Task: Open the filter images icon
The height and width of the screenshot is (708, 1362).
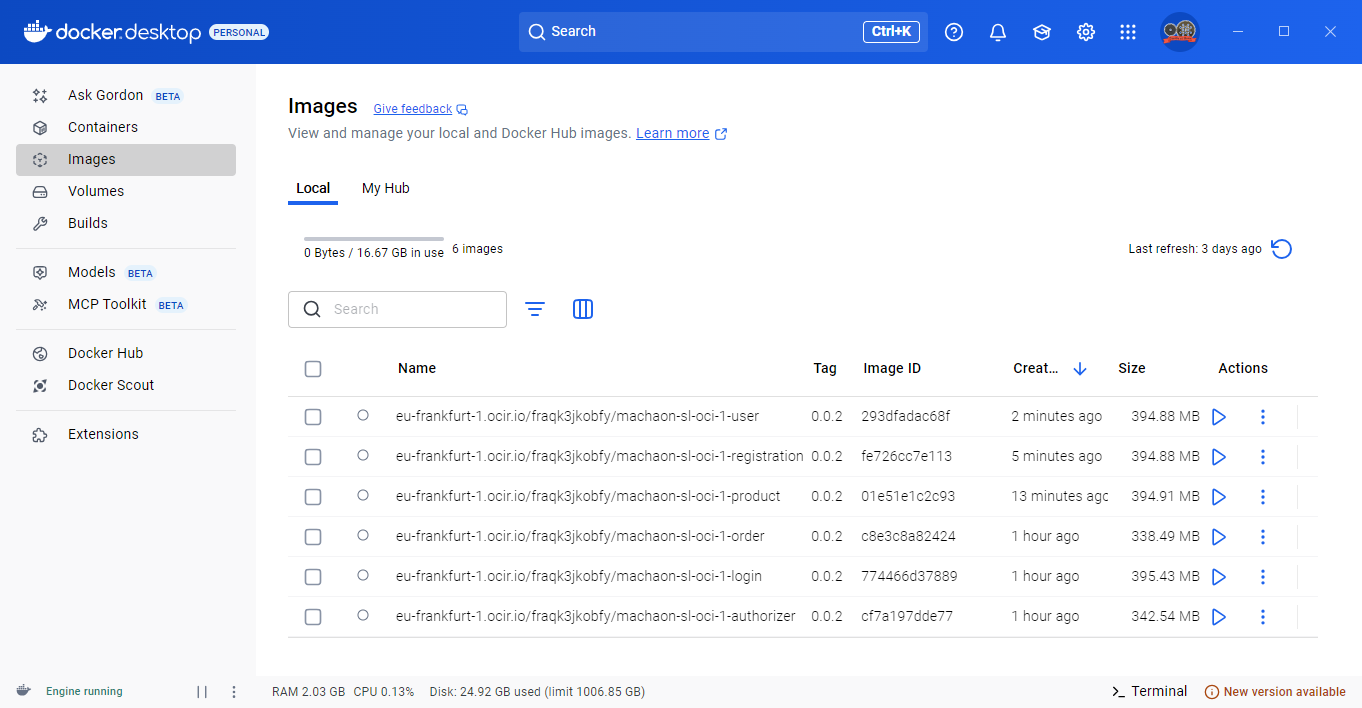Action: coord(535,309)
